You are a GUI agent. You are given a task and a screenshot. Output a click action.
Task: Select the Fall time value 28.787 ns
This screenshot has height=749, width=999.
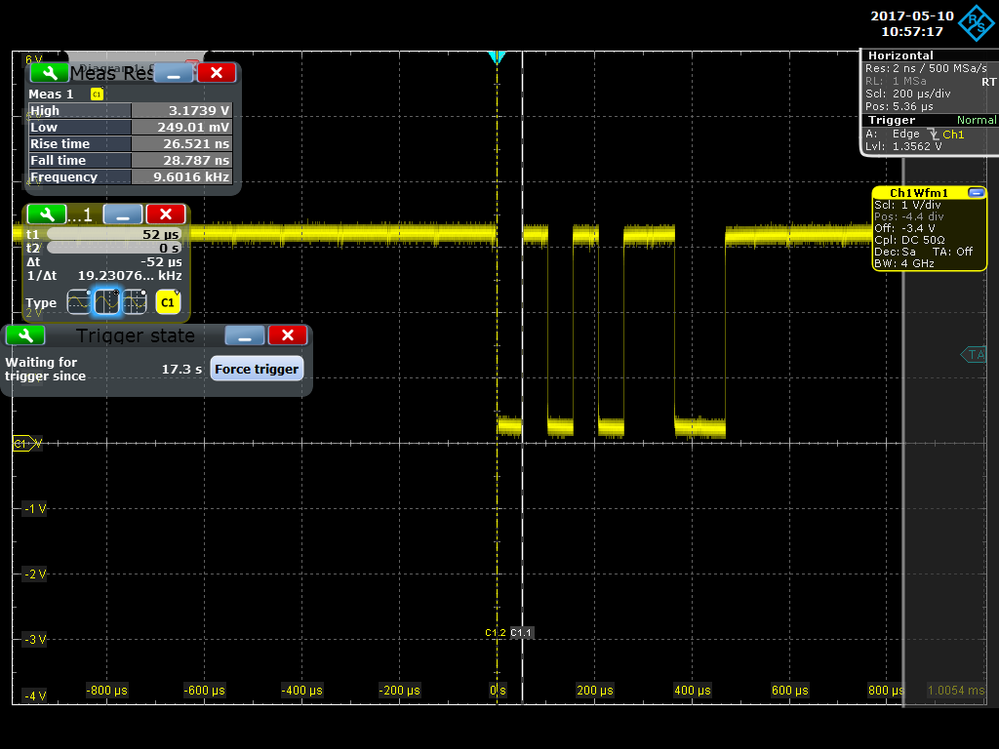(182, 160)
